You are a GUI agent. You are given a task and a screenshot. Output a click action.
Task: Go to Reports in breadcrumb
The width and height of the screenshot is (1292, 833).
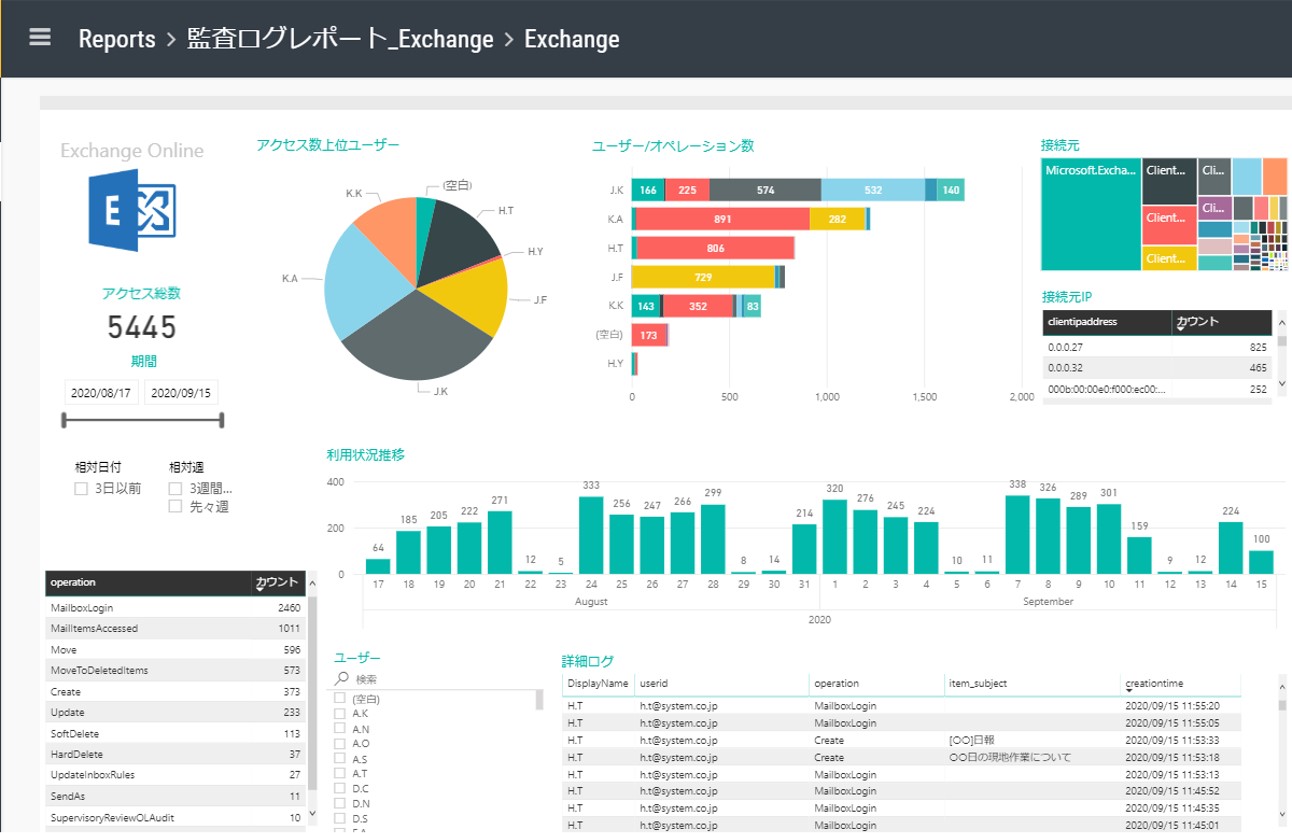117,39
